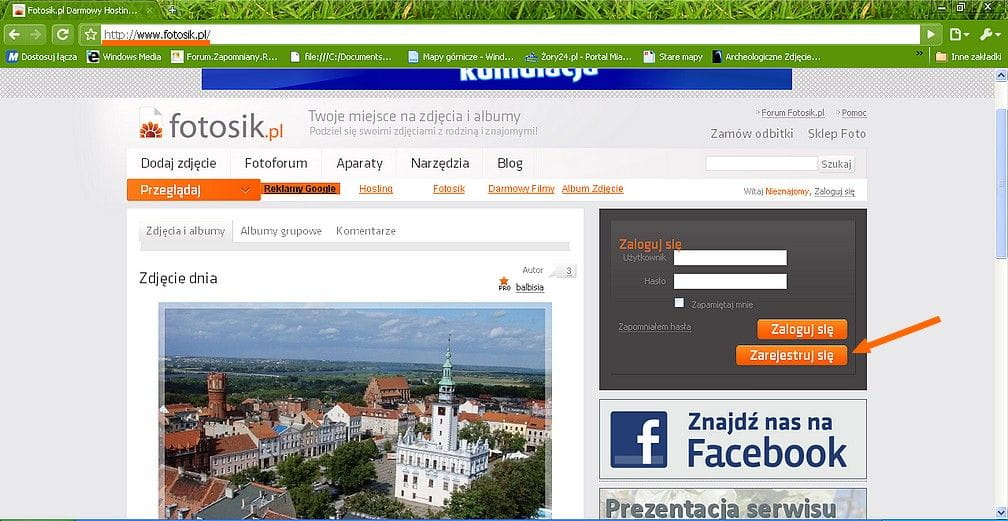Click the site search text field
Viewport: 1008px width, 521px height.
[x=761, y=163]
